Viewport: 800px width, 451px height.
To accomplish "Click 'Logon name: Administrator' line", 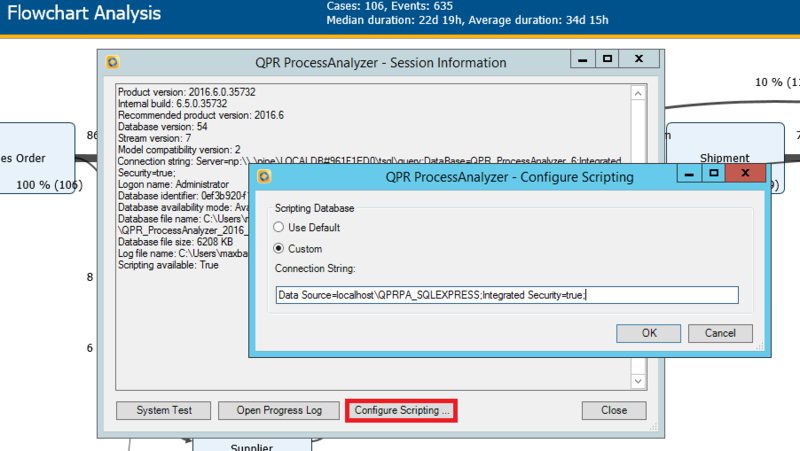I will pos(173,184).
